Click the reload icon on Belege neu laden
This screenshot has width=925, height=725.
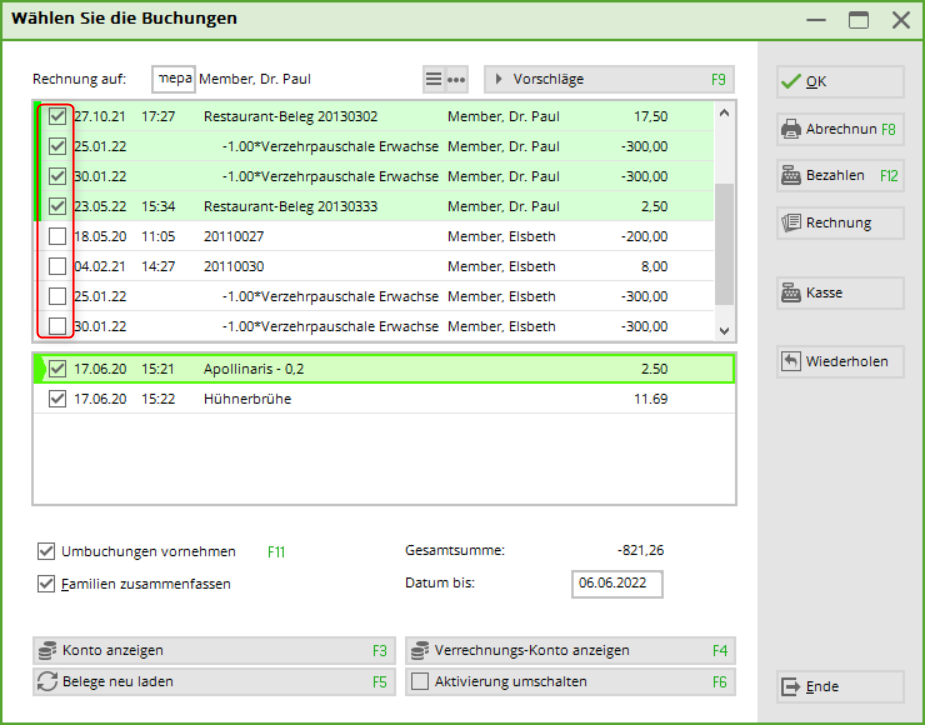coord(47,682)
